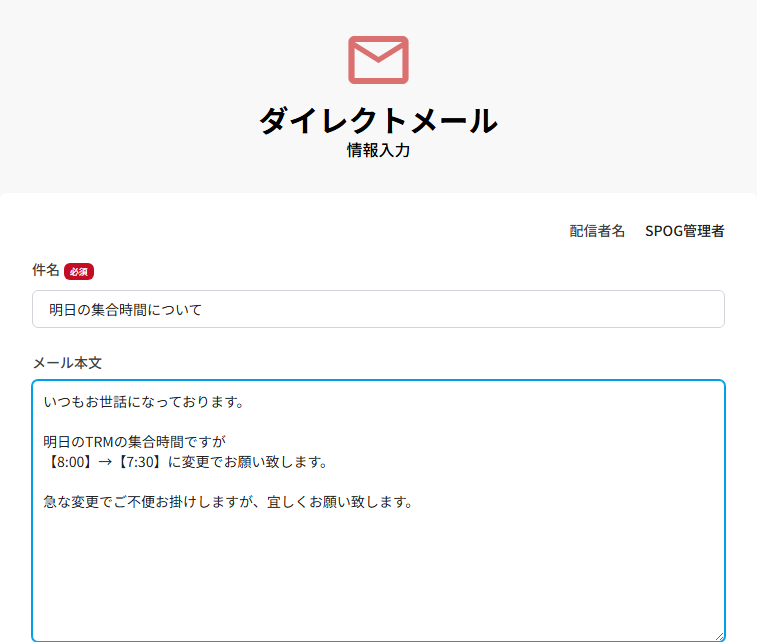Click the ダイレクトメール heading
The height and width of the screenshot is (642, 757).
tap(378, 120)
